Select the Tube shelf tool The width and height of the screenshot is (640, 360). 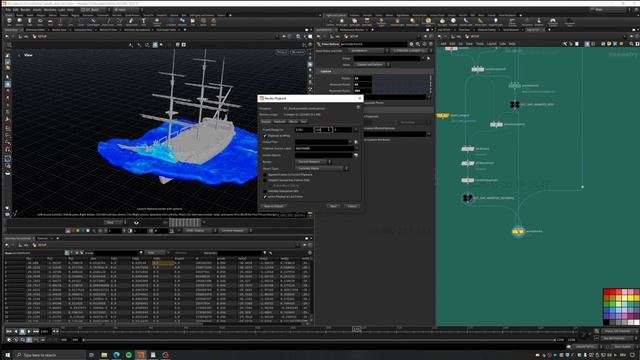point(29,22)
